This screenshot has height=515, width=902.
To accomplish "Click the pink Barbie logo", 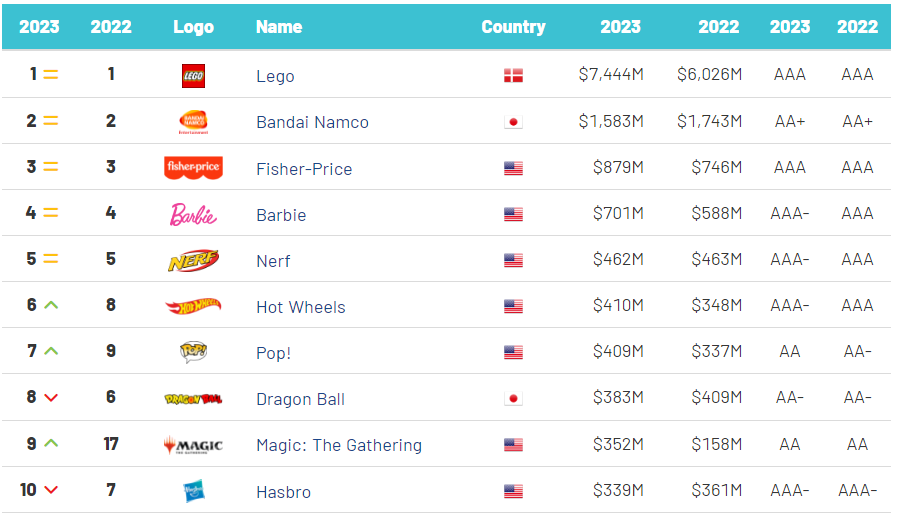I will tap(193, 214).
